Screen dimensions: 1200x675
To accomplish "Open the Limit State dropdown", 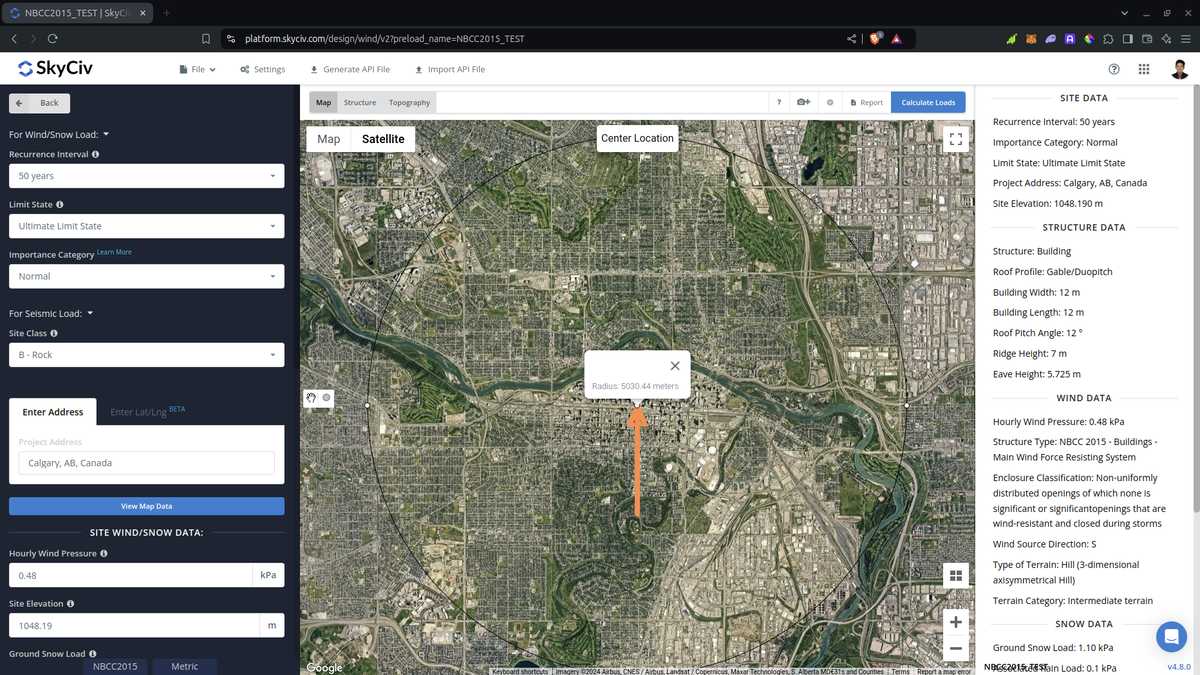I will 146,226.
